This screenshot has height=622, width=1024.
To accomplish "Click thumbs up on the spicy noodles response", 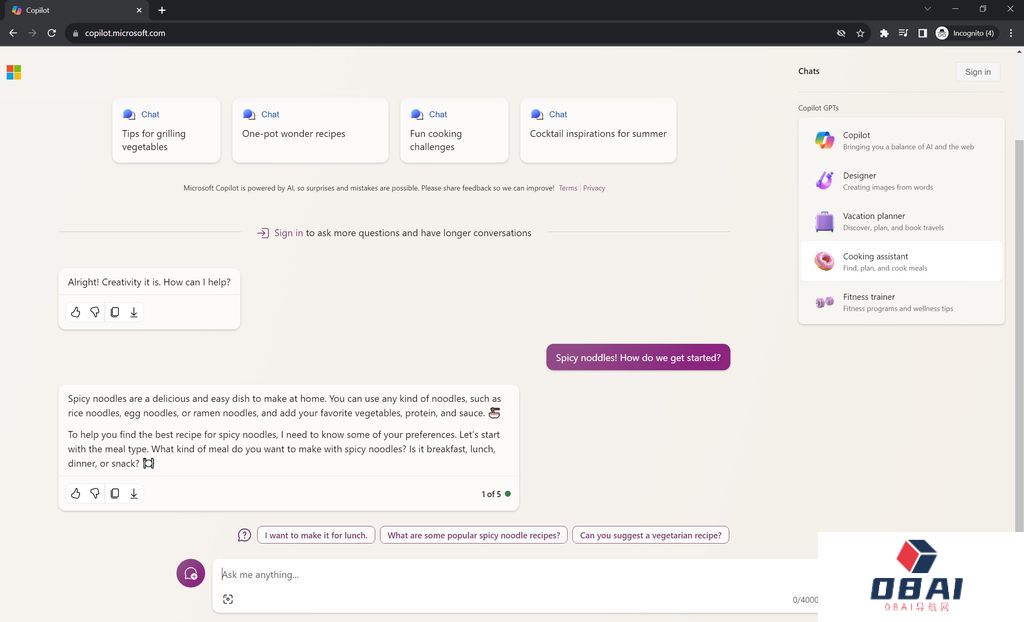I will coord(75,494).
